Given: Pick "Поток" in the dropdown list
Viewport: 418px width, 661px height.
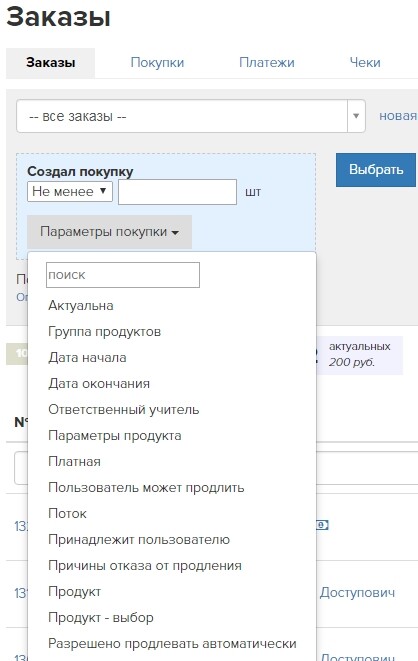Looking at the screenshot, I should pos(67,513).
